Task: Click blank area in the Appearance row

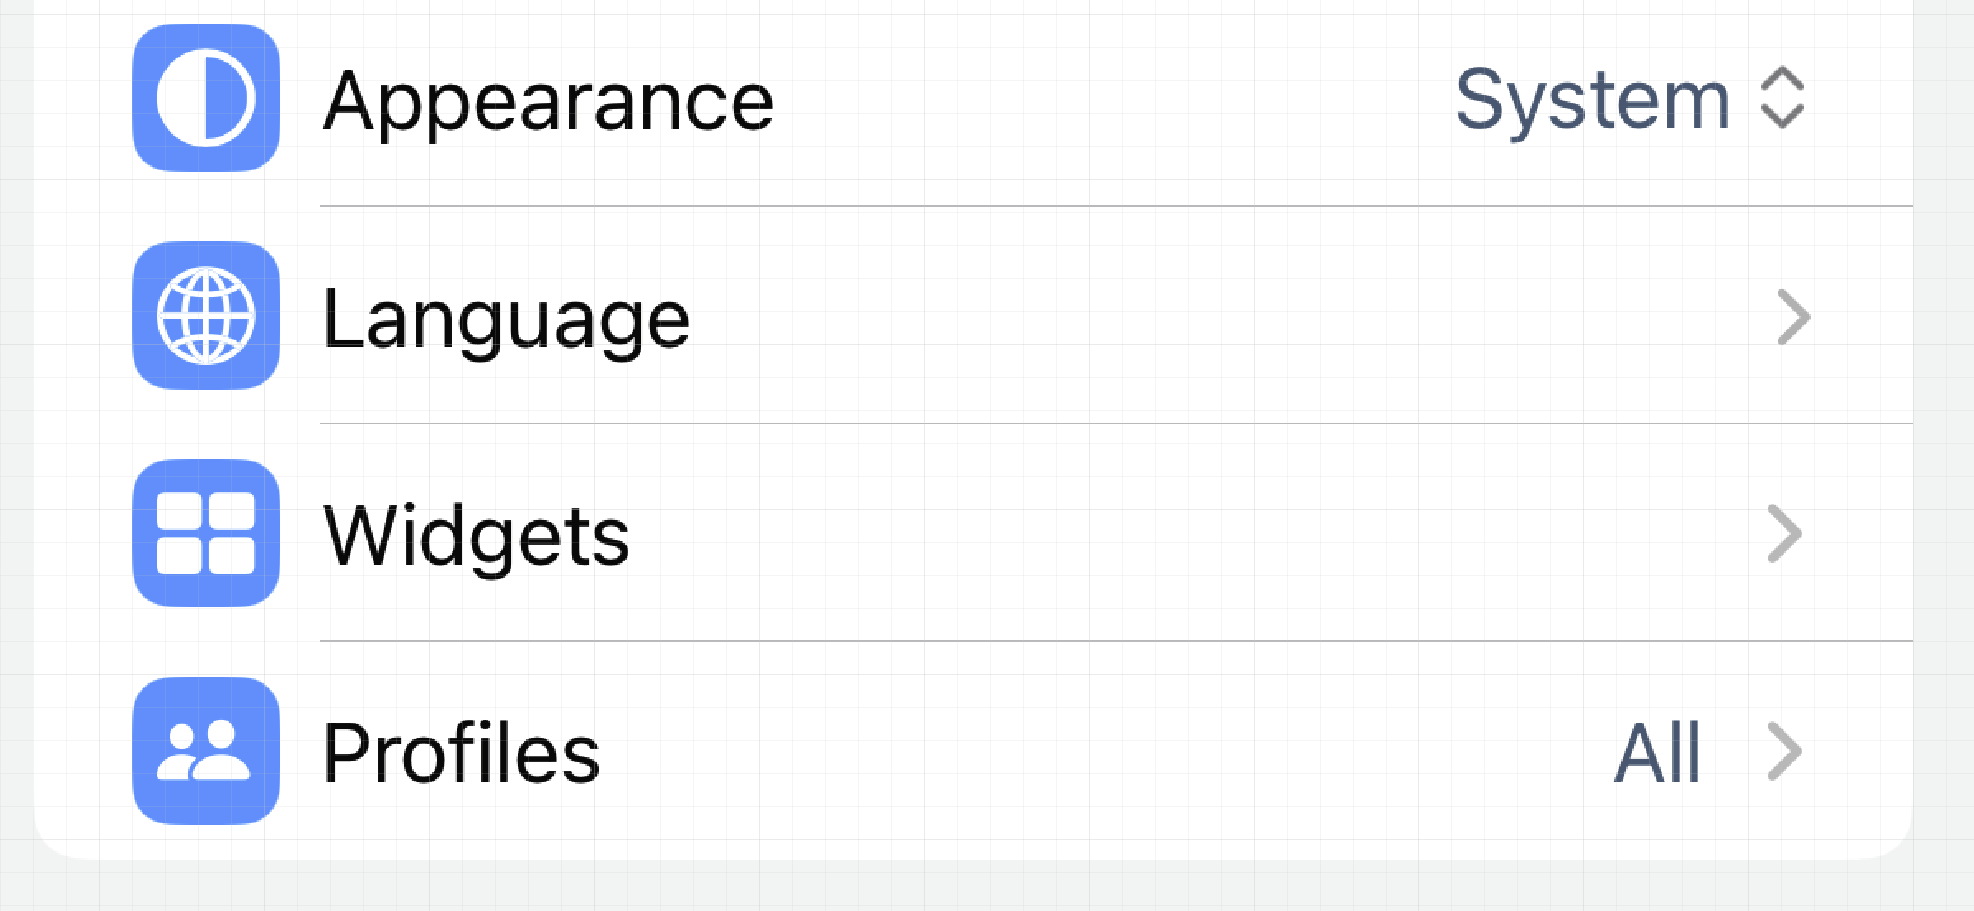Action: (1100, 100)
